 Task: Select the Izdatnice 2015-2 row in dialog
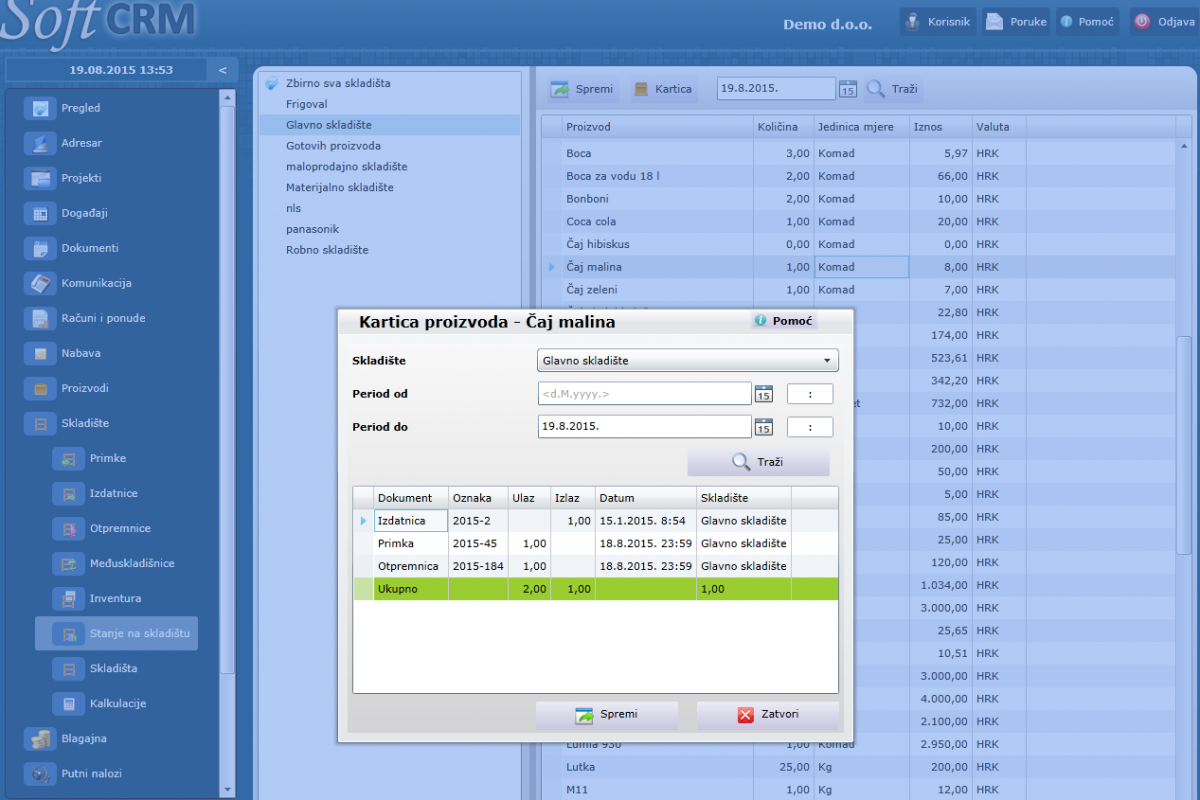596,521
